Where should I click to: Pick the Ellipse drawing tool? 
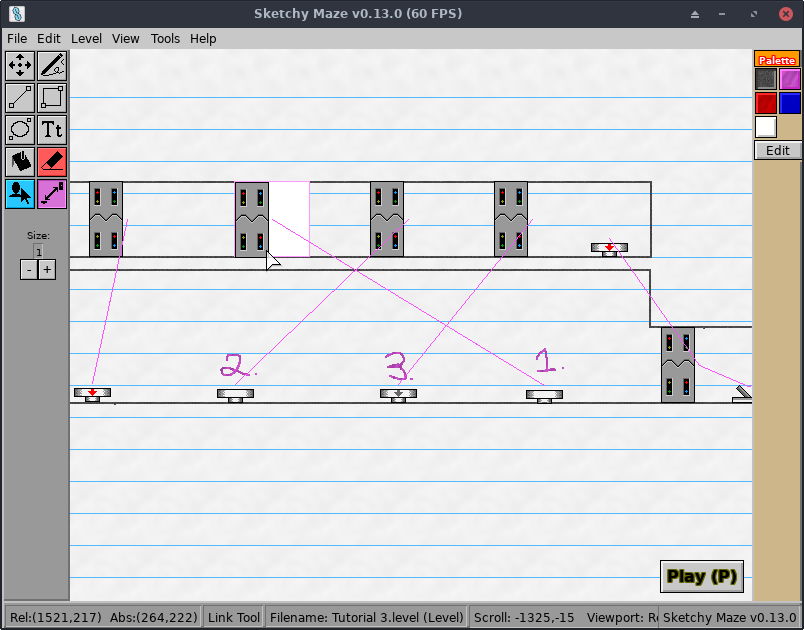(x=20, y=130)
